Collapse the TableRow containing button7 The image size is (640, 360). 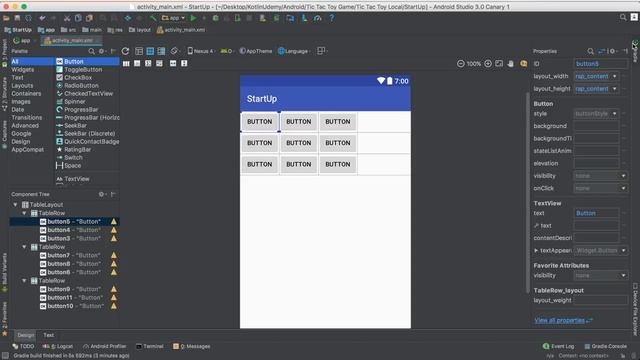point(24,247)
